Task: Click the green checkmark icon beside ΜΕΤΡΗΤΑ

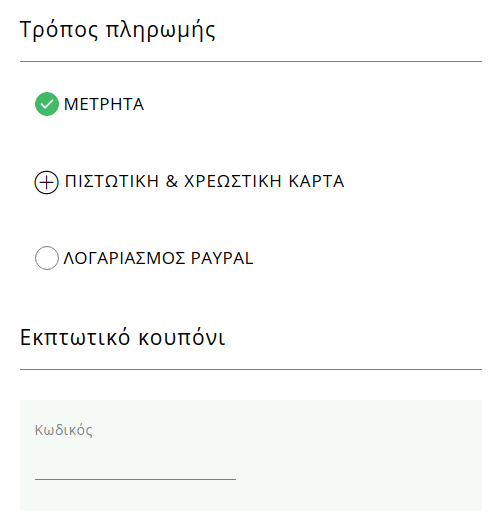Action: [x=47, y=104]
